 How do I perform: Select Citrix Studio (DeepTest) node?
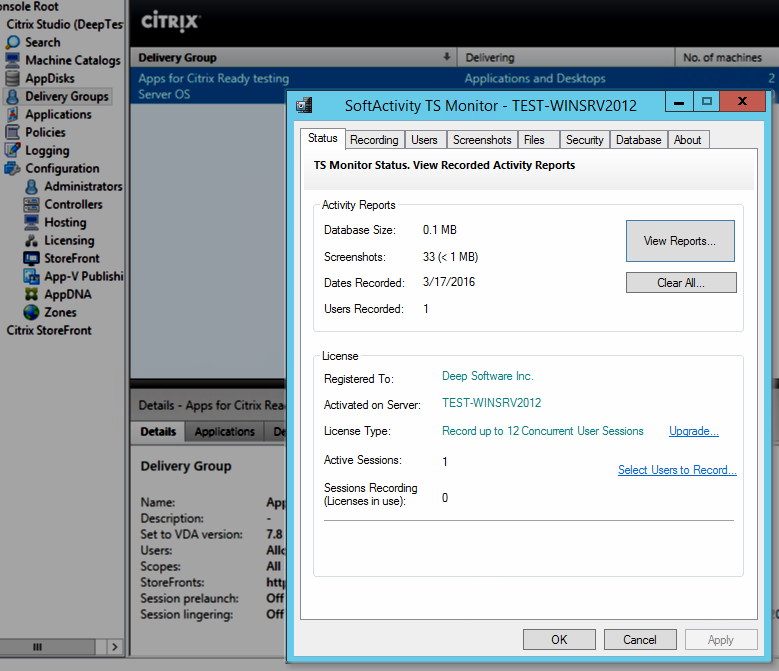(x=65, y=24)
